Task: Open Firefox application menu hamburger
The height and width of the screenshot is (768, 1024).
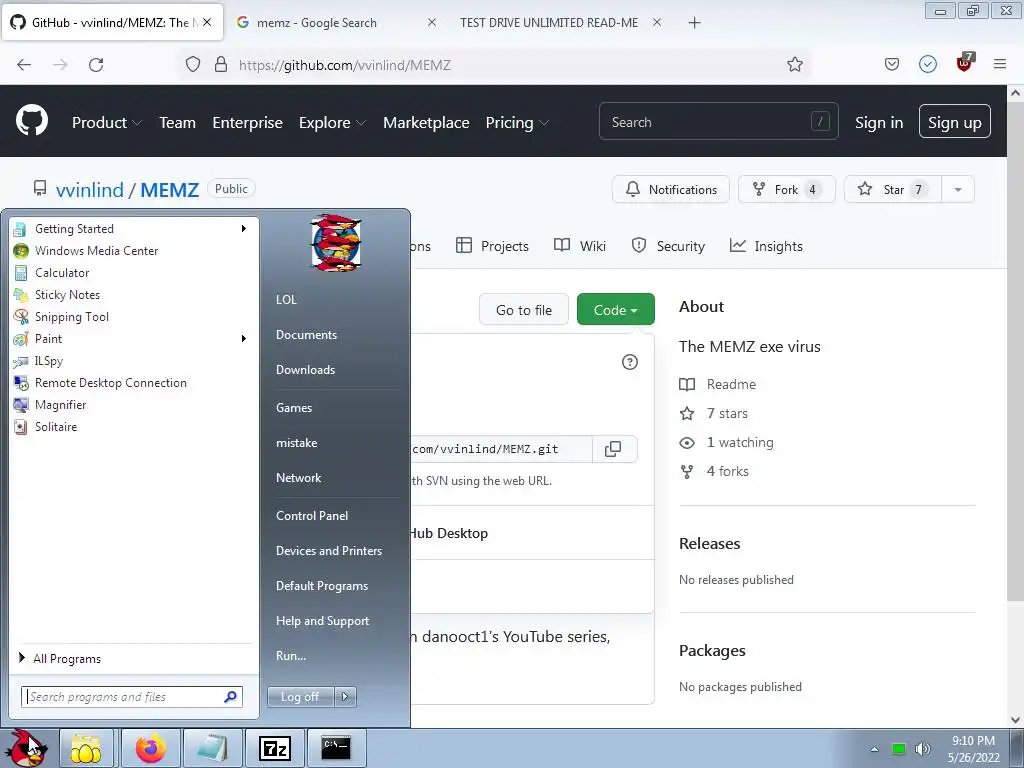Action: coord(999,64)
